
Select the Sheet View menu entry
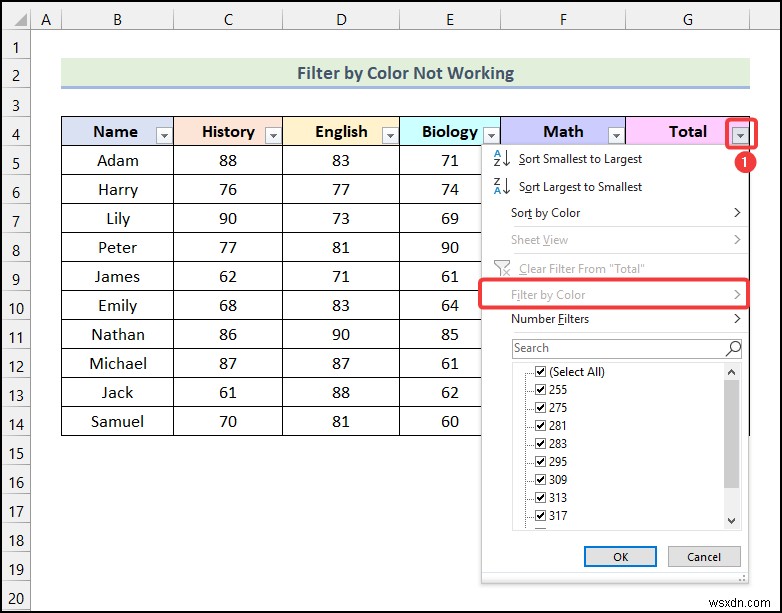(614, 240)
